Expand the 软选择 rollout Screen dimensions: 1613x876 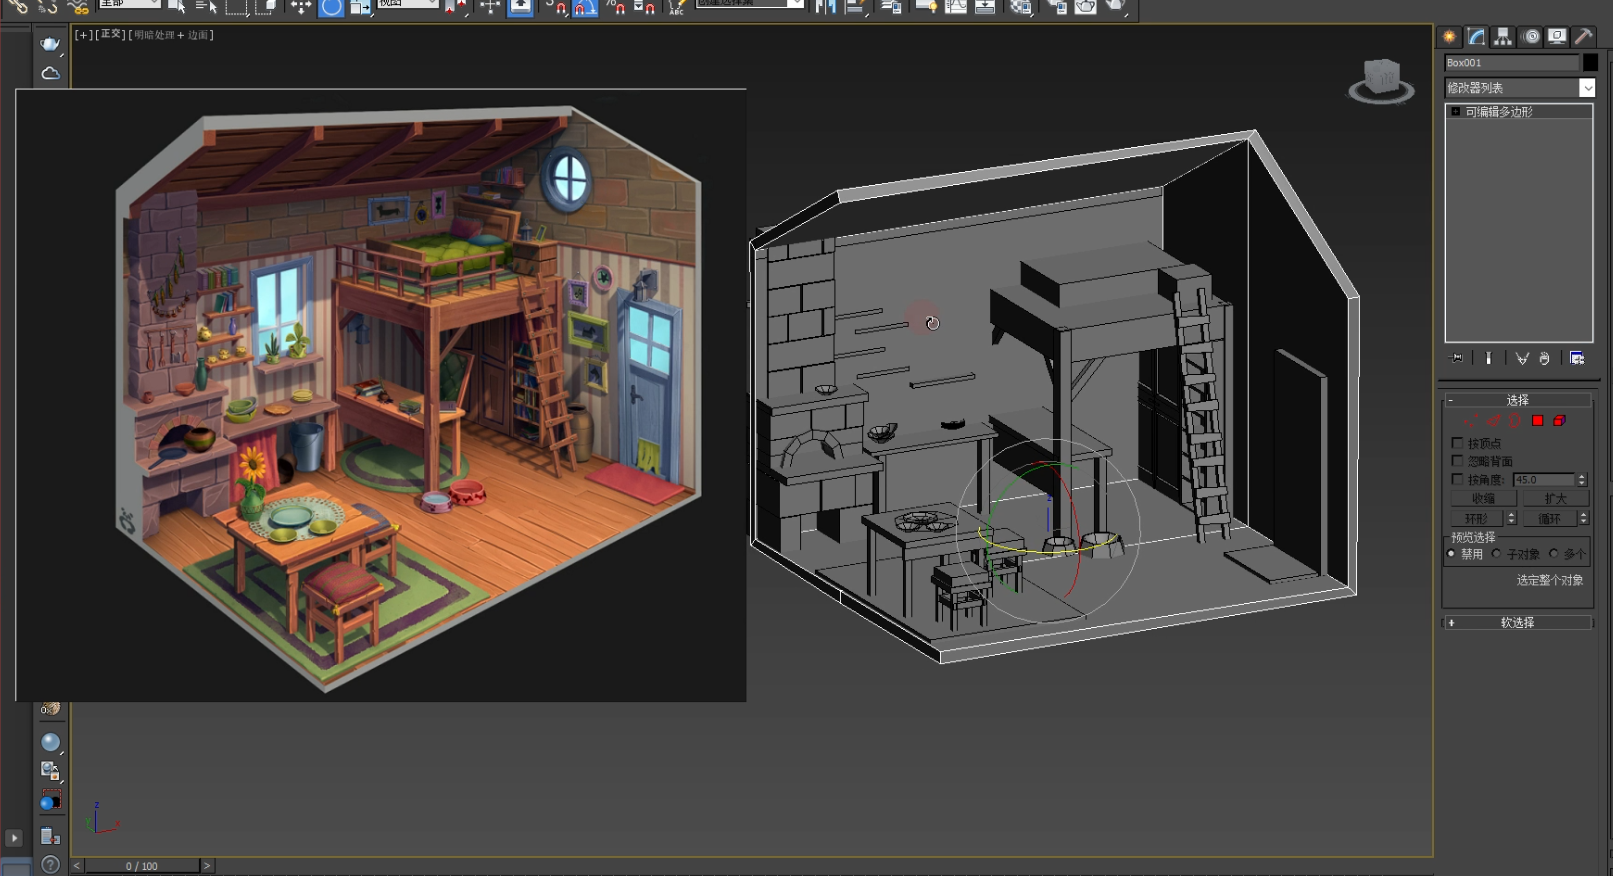tap(1517, 623)
